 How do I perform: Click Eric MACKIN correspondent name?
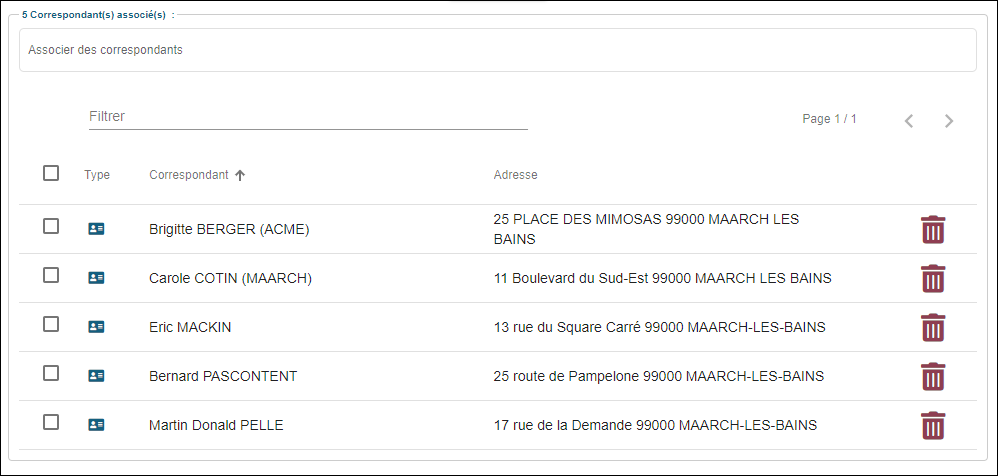[190, 327]
